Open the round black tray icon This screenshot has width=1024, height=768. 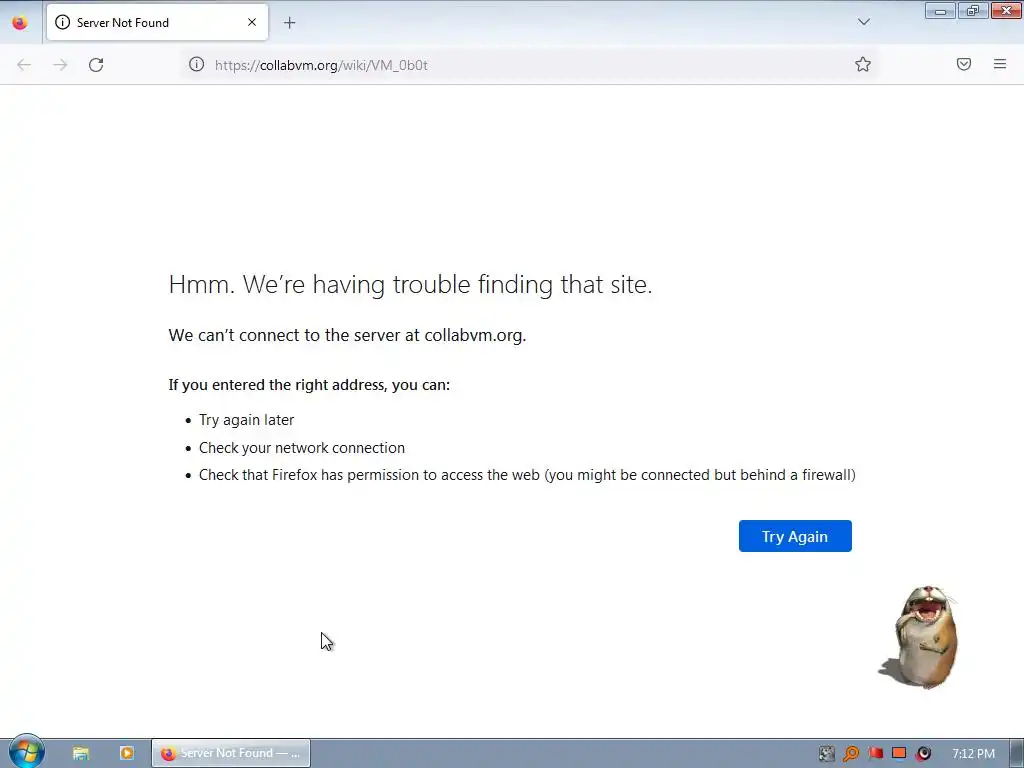[x=923, y=754]
